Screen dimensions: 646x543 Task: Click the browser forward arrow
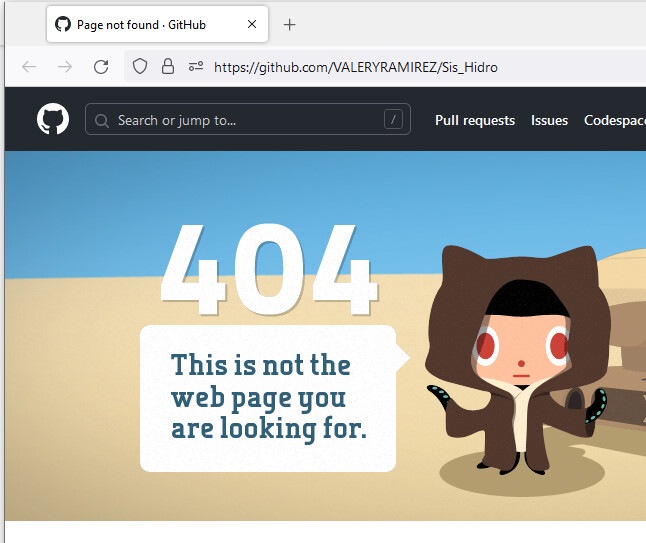65,66
